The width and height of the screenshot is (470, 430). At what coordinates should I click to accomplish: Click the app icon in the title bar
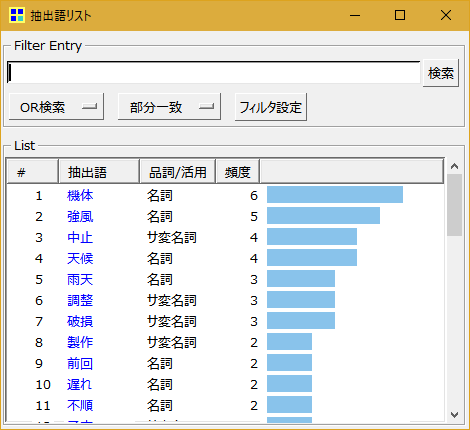pos(17,15)
